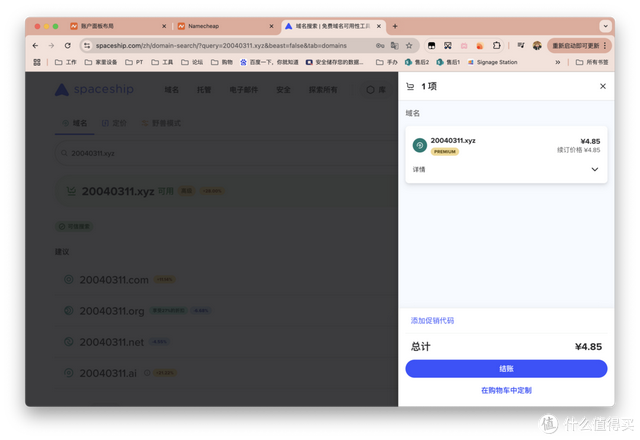Click the green domain icon for 20040311.xyz
The width and height of the screenshot is (640, 440).
pyautogui.click(x=420, y=145)
